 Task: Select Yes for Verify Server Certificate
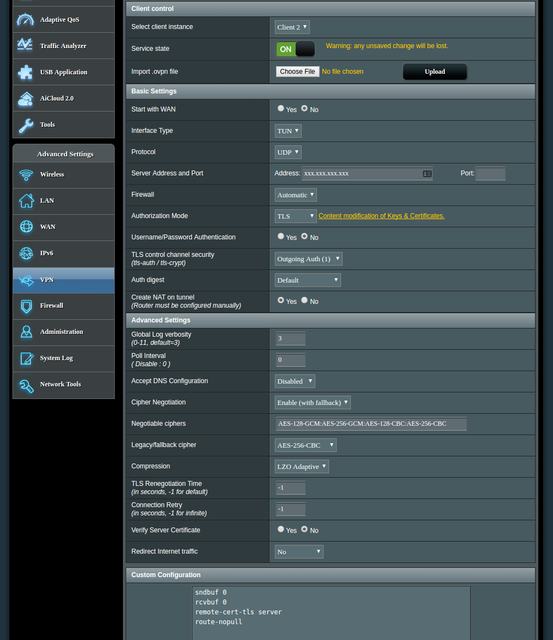(x=281, y=529)
